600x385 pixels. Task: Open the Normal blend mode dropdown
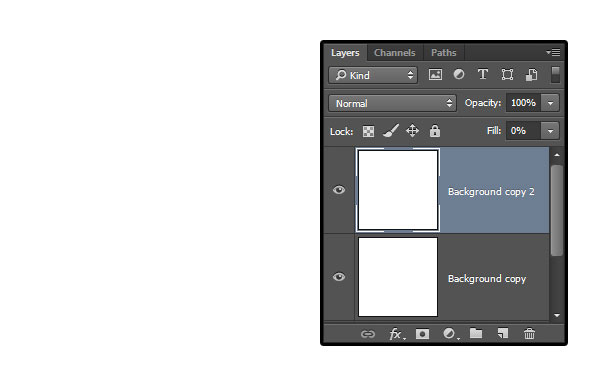[x=392, y=103]
